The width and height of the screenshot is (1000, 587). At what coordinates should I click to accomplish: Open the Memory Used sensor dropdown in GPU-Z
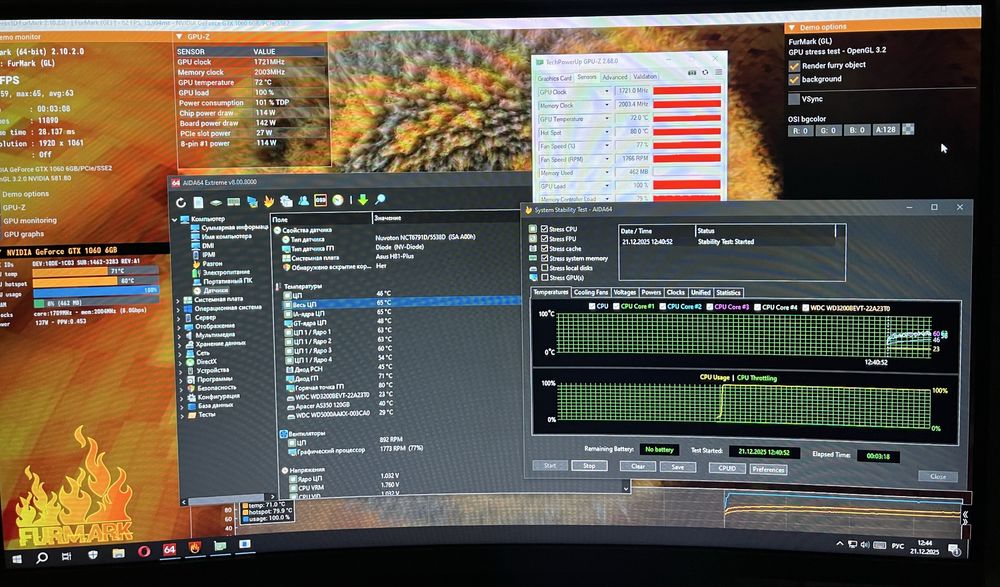[607, 173]
